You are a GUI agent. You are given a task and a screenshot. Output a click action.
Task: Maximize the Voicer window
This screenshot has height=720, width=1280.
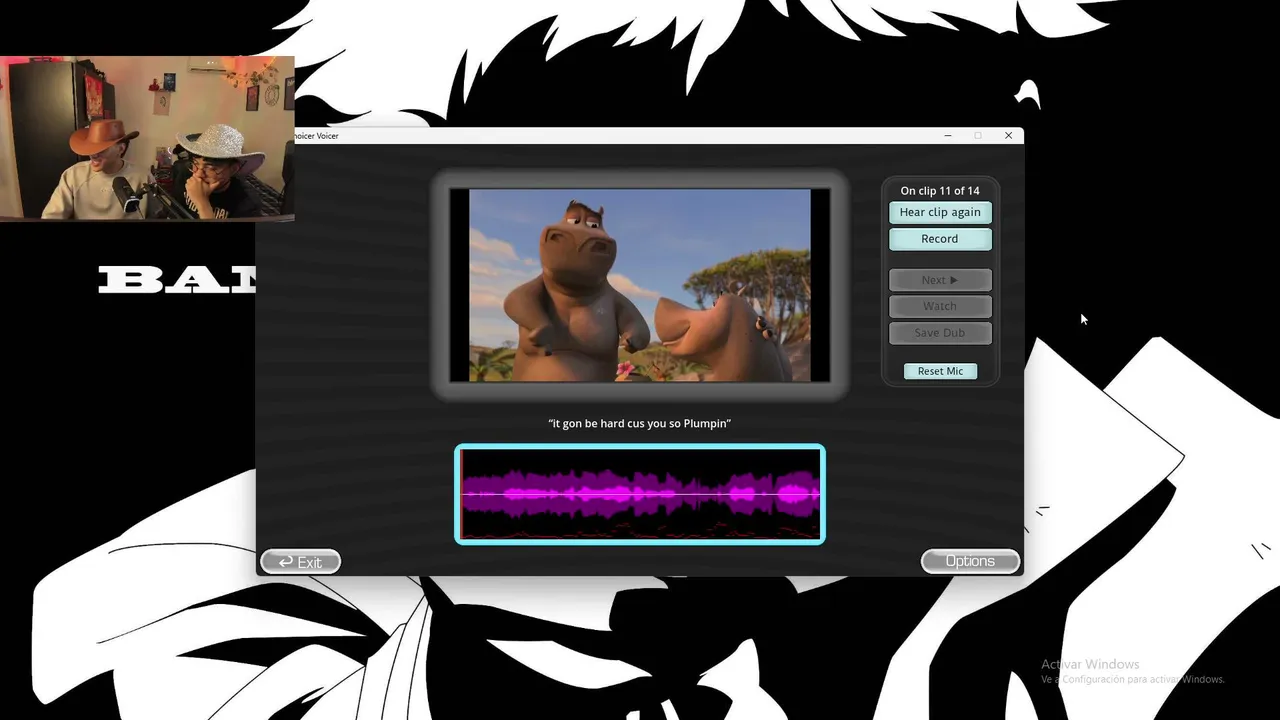point(978,135)
